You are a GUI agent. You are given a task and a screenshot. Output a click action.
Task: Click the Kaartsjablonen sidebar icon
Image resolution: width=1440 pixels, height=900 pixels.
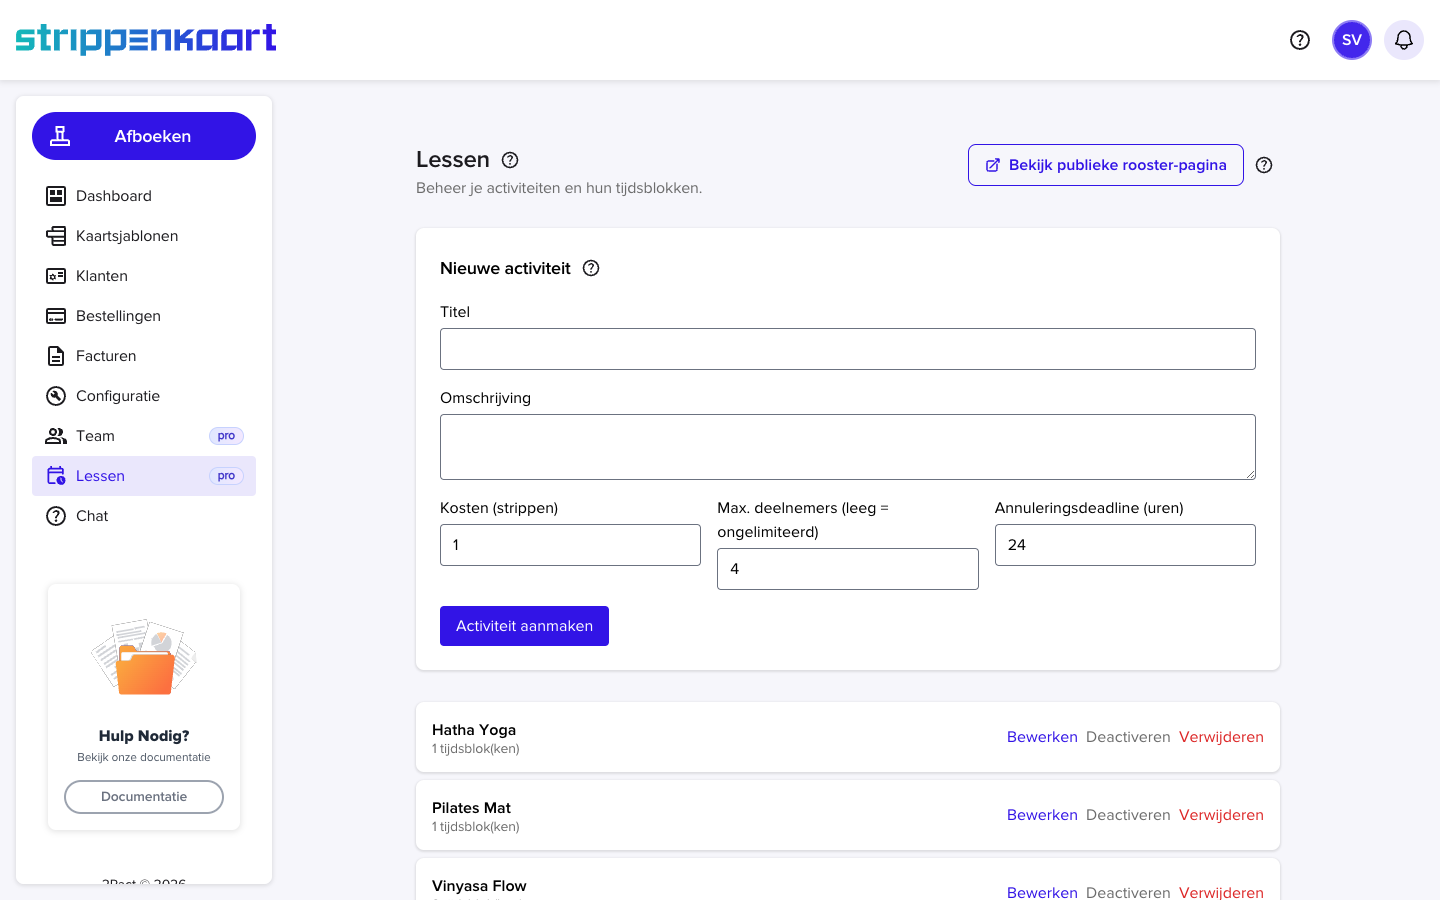pyautogui.click(x=56, y=236)
